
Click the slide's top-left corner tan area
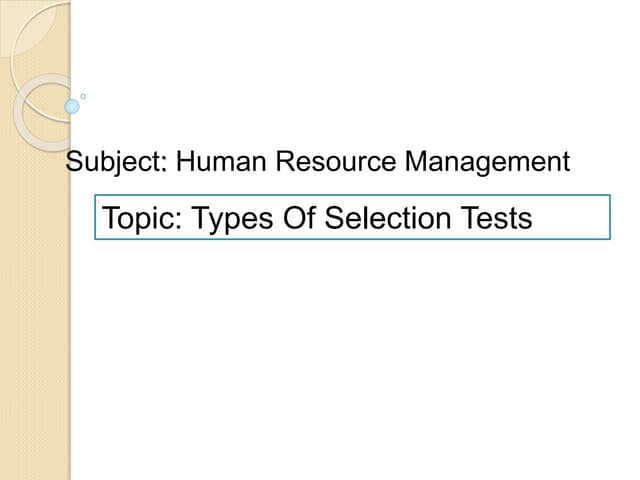coord(6,6)
